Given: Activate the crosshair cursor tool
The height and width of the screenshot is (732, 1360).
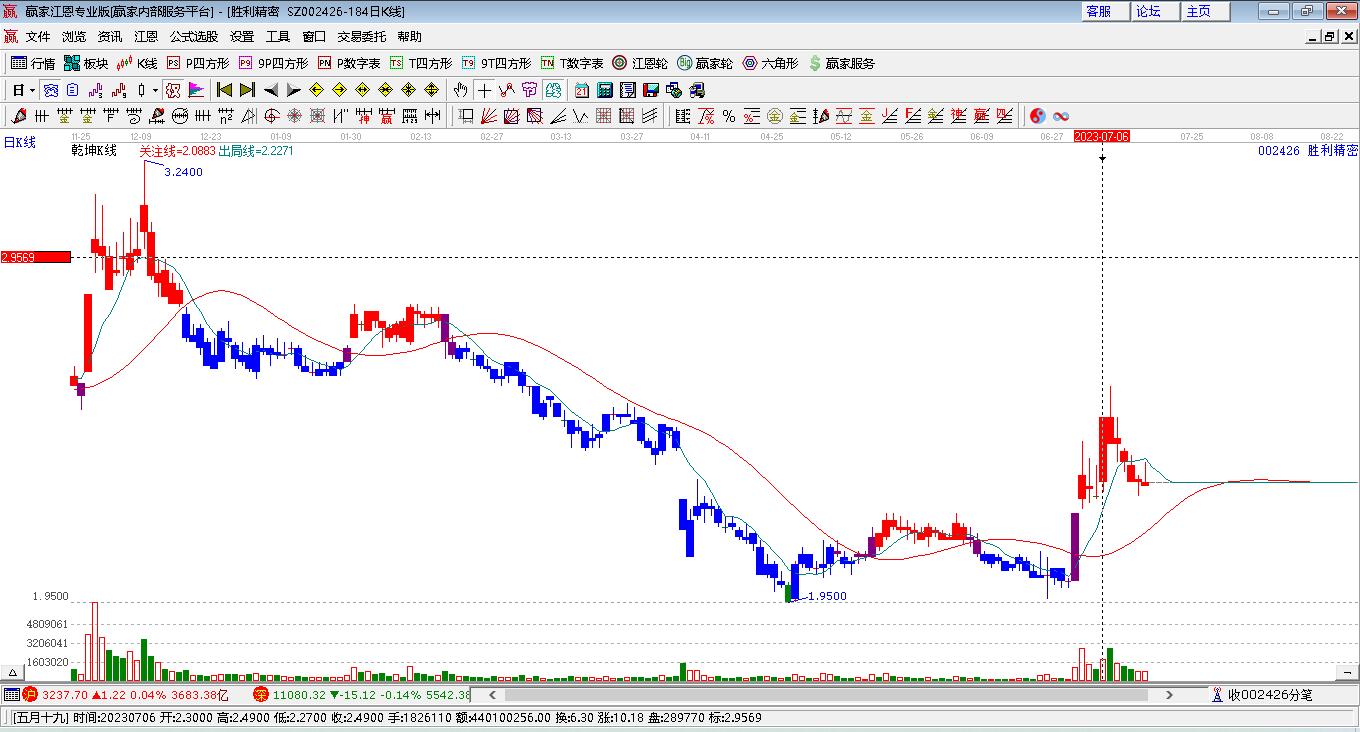Looking at the screenshot, I should click(484, 90).
